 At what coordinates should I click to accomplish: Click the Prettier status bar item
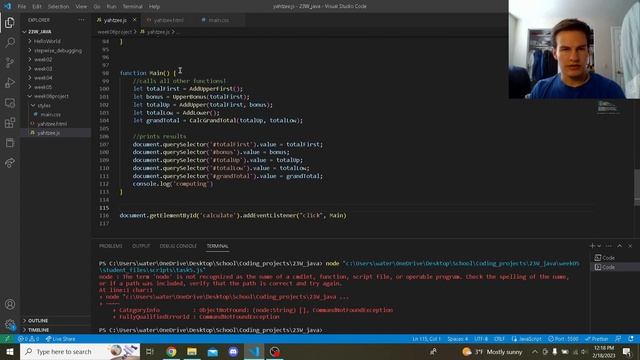[x=597, y=339]
